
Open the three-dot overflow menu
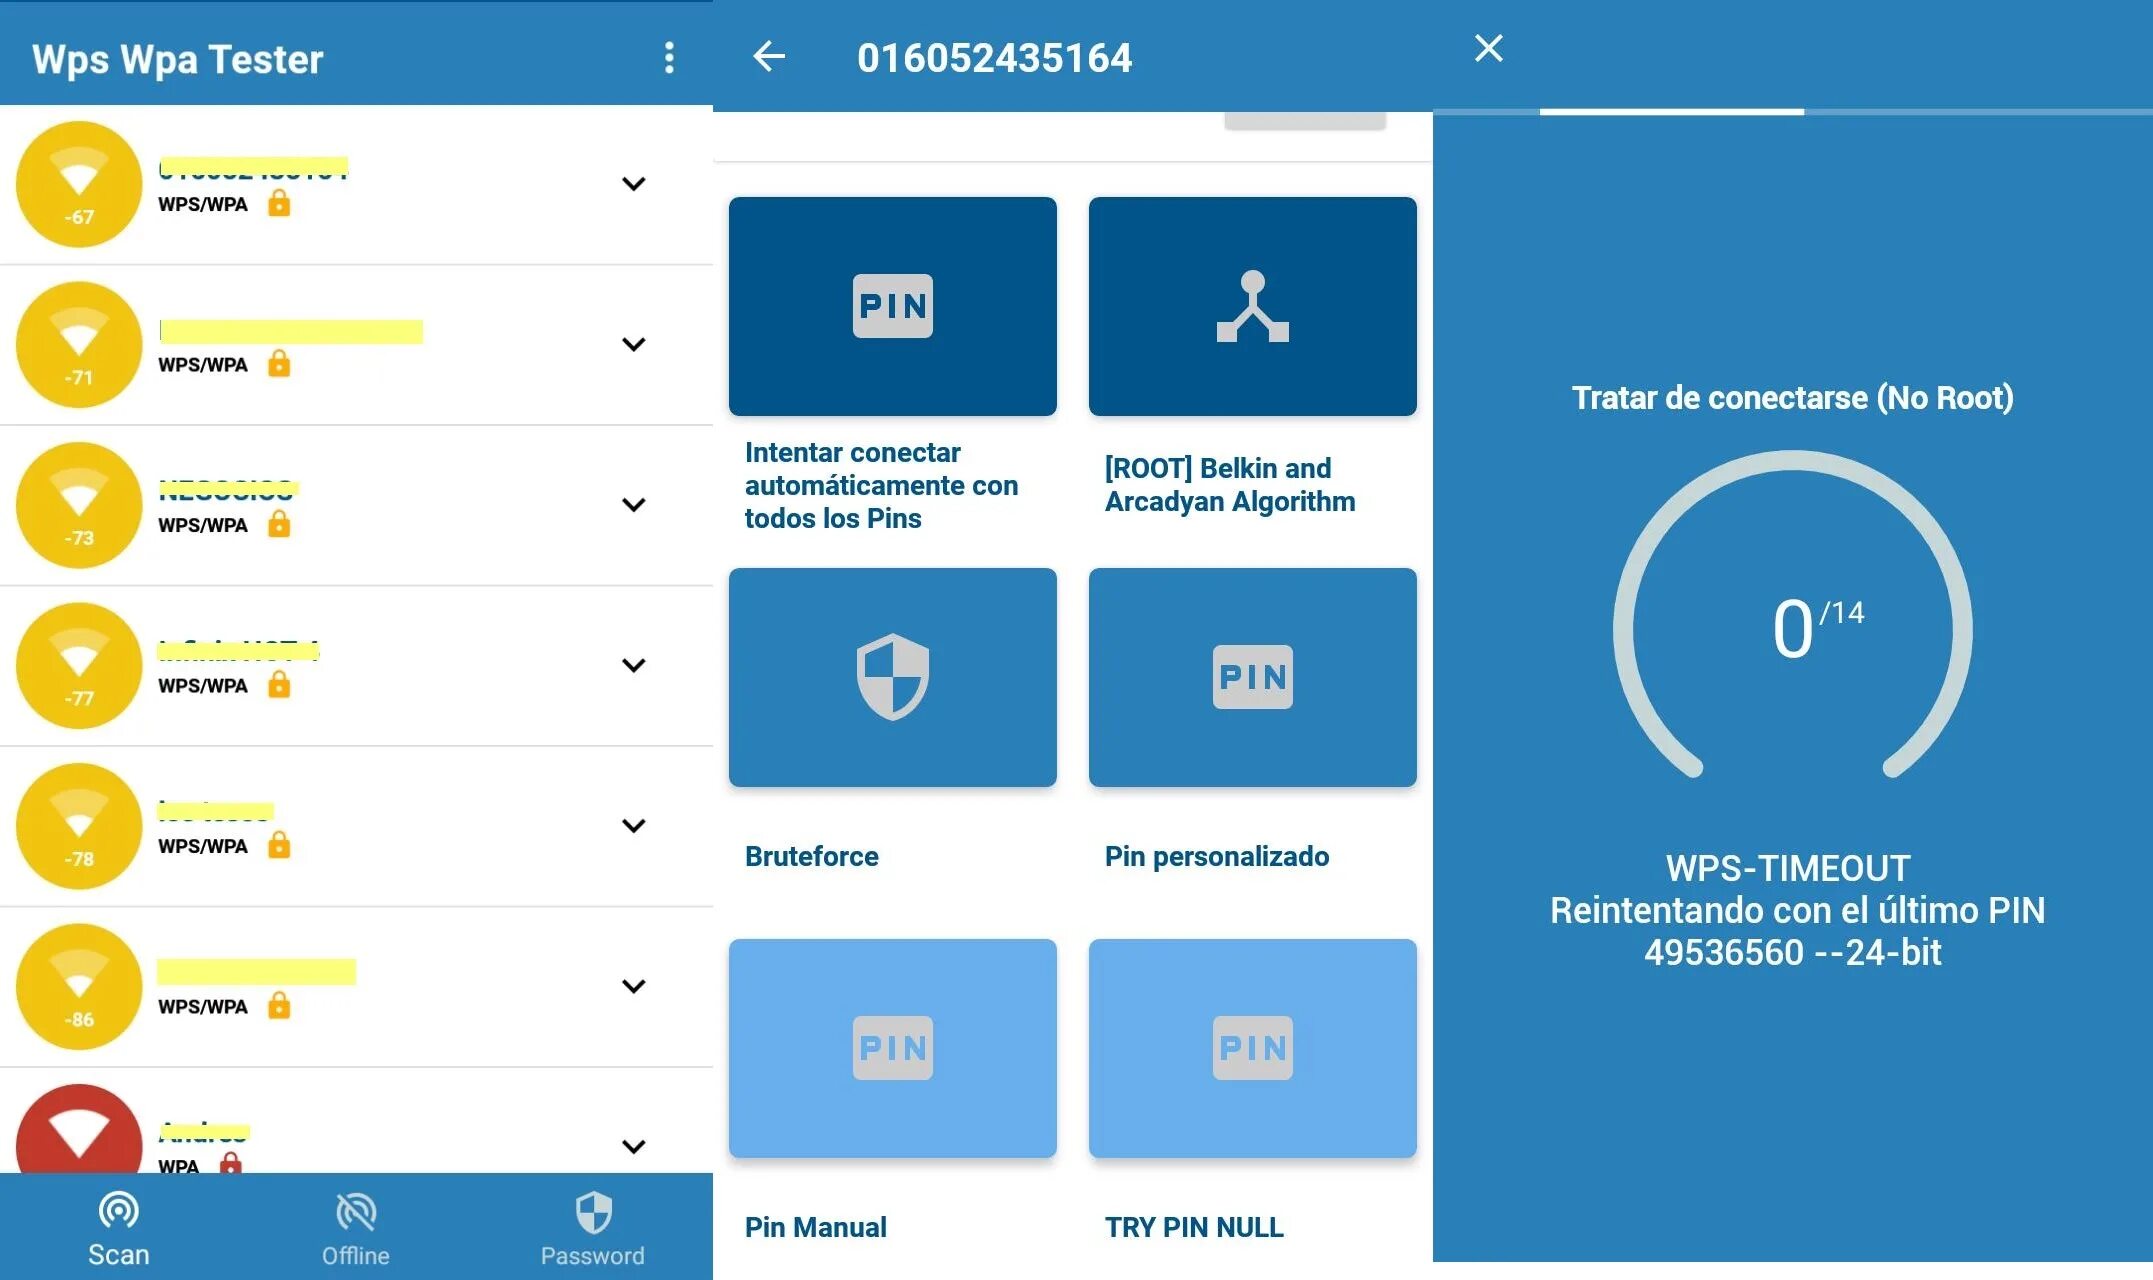point(669,58)
